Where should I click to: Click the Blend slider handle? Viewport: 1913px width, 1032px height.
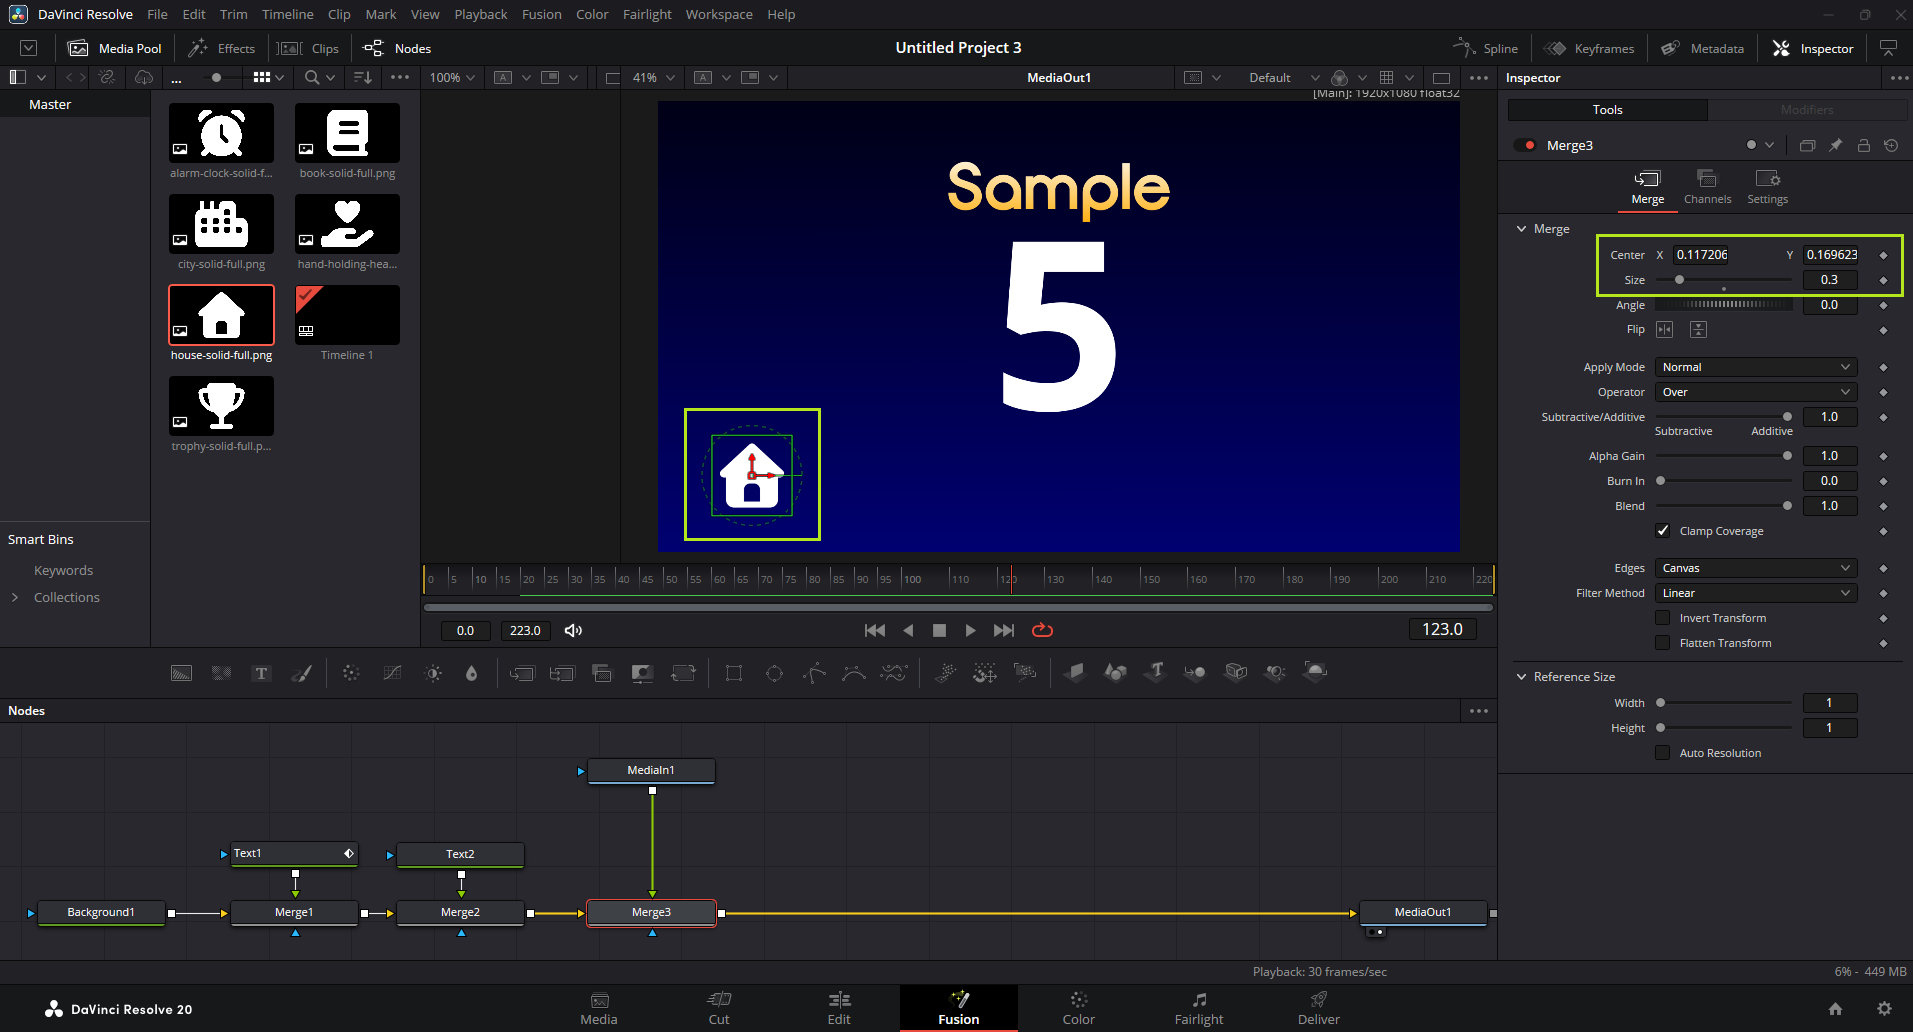click(x=1787, y=506)
